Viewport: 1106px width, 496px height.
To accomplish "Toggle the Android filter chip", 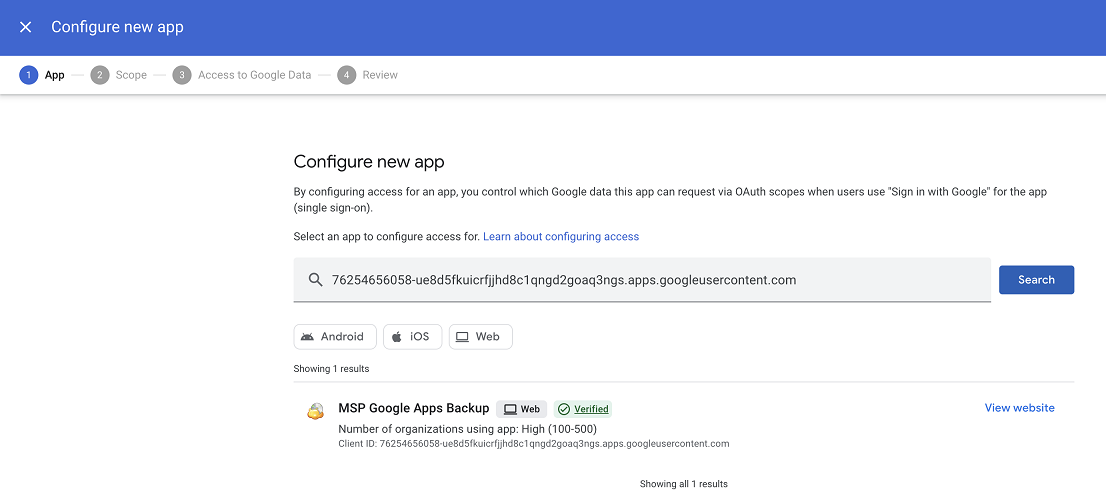I will tap(335, 337).
